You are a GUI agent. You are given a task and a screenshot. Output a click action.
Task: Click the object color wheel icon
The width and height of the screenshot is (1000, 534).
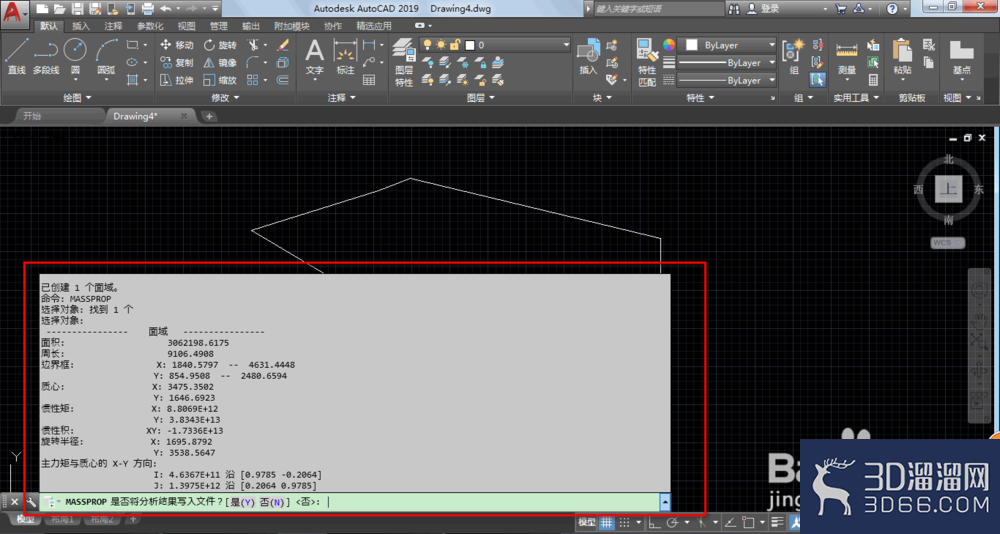(x=668, y=45)
